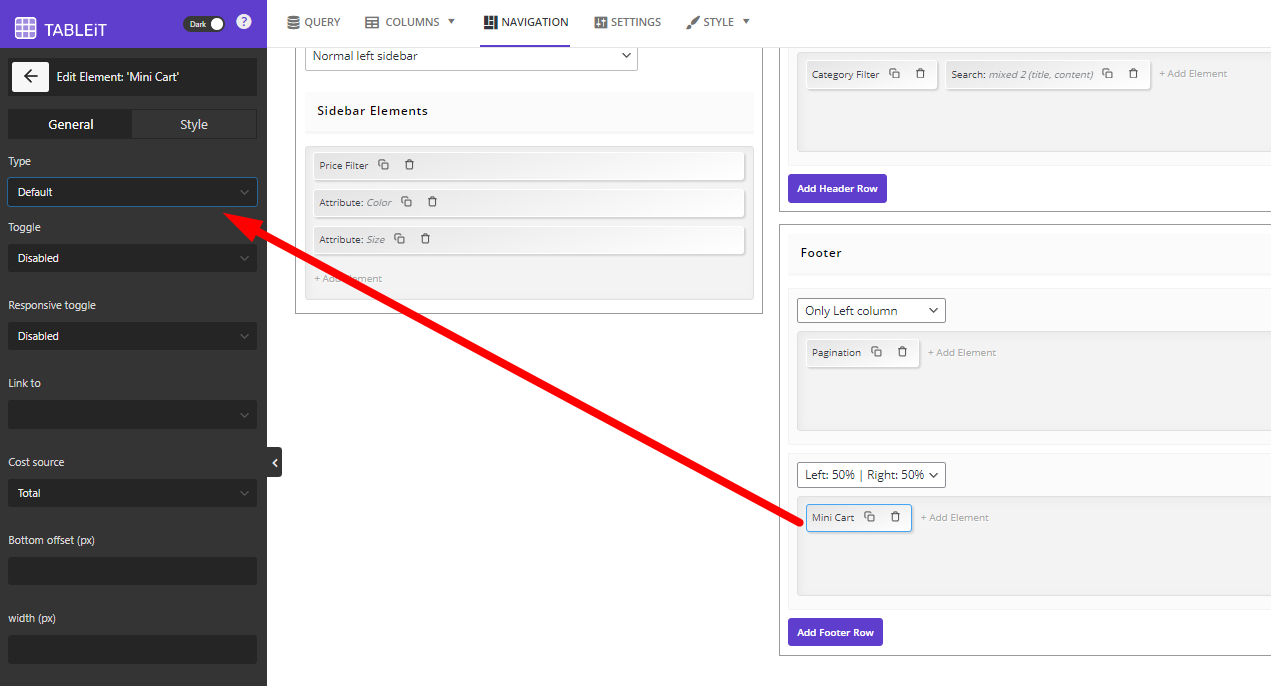This screenshot has width=1271, height=686.
Task: Expand the Normal left sidebar dropdown
Action: pos(471,57)
